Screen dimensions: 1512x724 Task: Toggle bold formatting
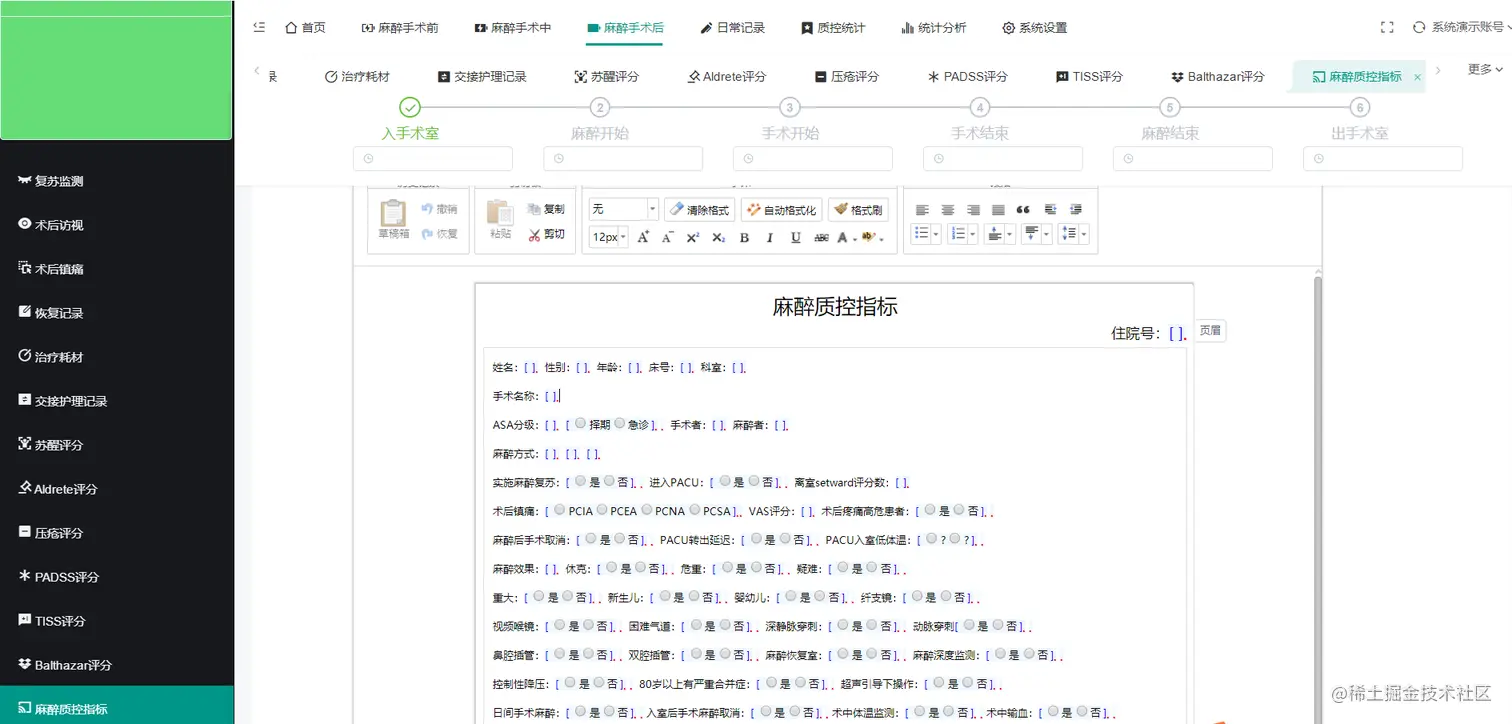tap(744, 237)
